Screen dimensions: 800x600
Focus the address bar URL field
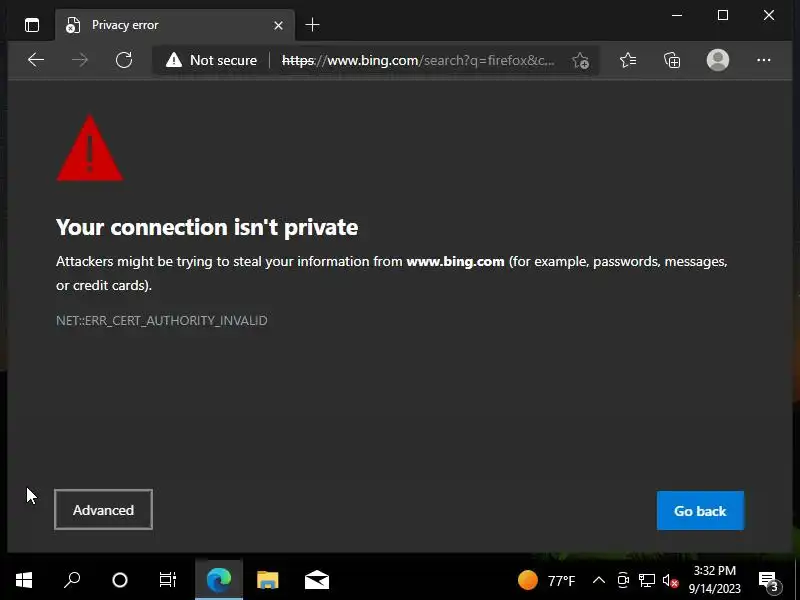tap(418, 60)
